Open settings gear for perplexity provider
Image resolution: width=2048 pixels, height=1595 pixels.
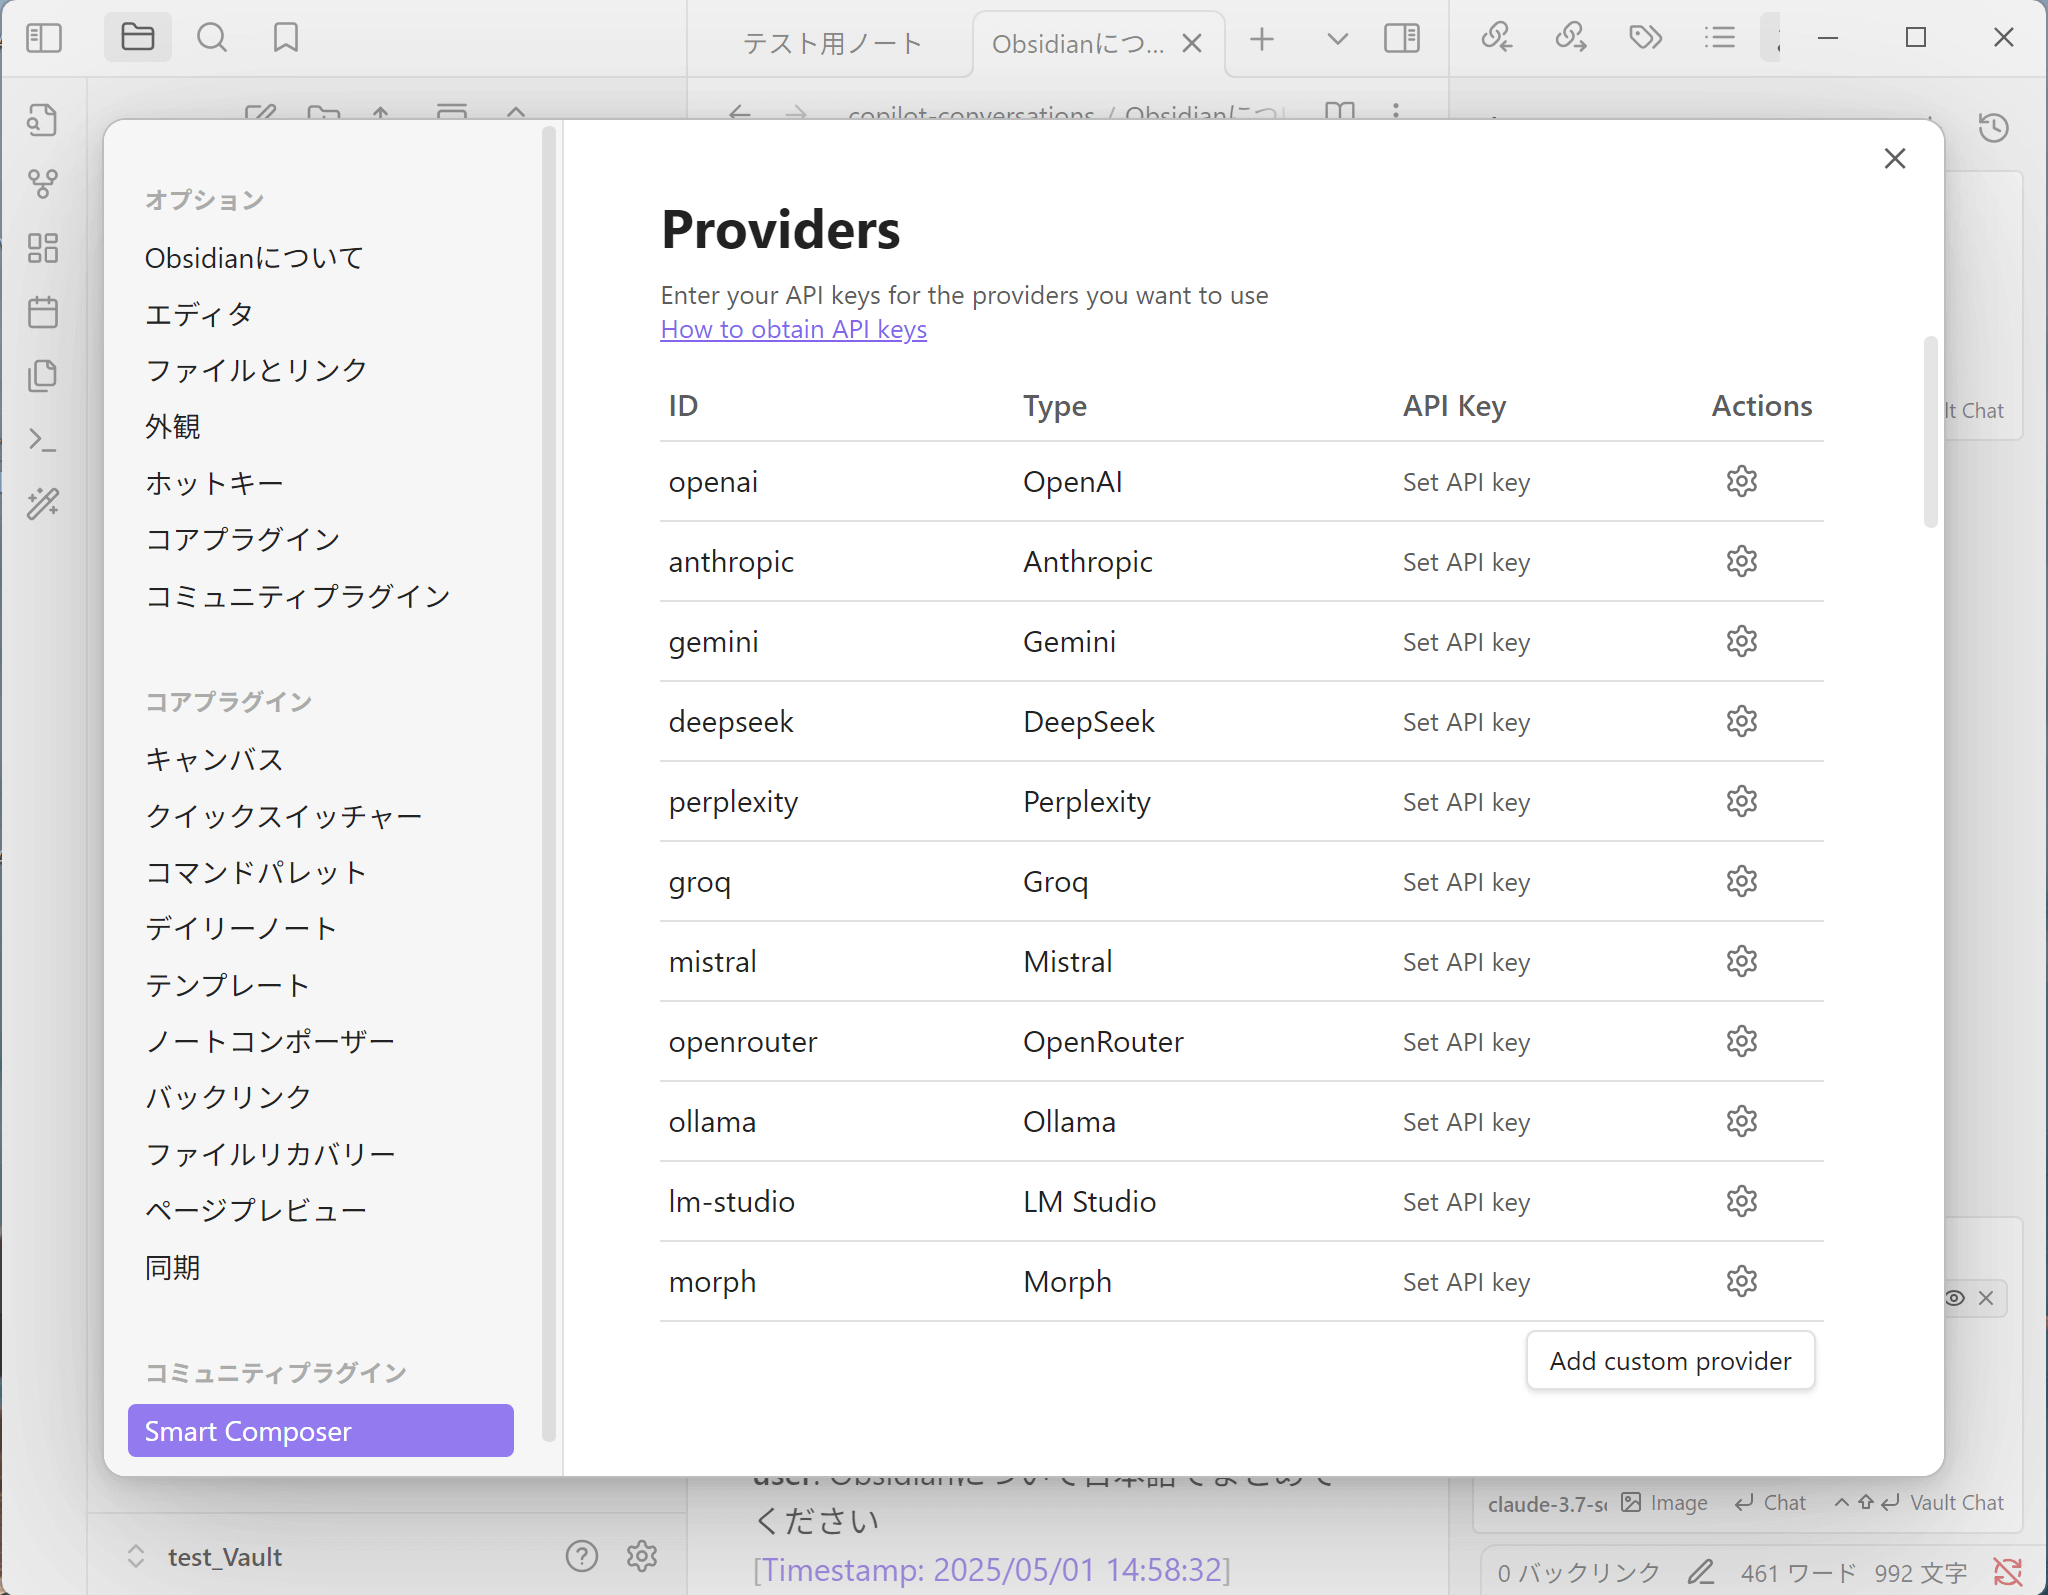coord(1741,801)
